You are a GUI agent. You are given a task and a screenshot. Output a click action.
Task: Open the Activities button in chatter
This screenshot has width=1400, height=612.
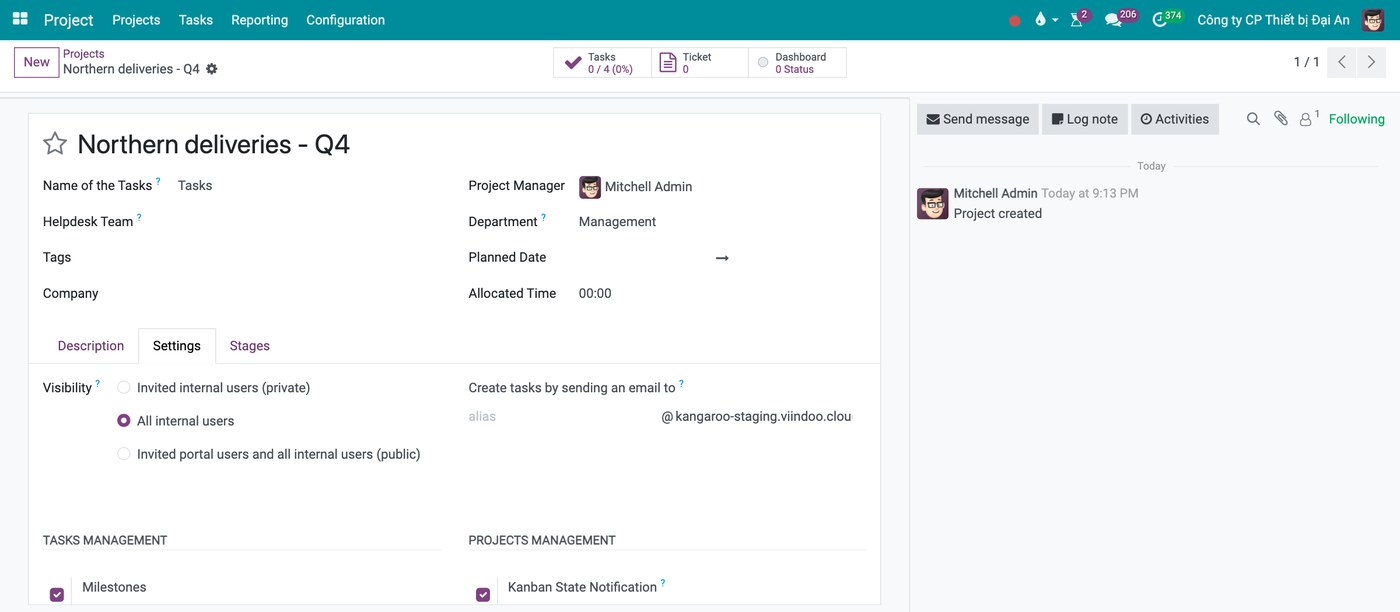click(1175, 119)
